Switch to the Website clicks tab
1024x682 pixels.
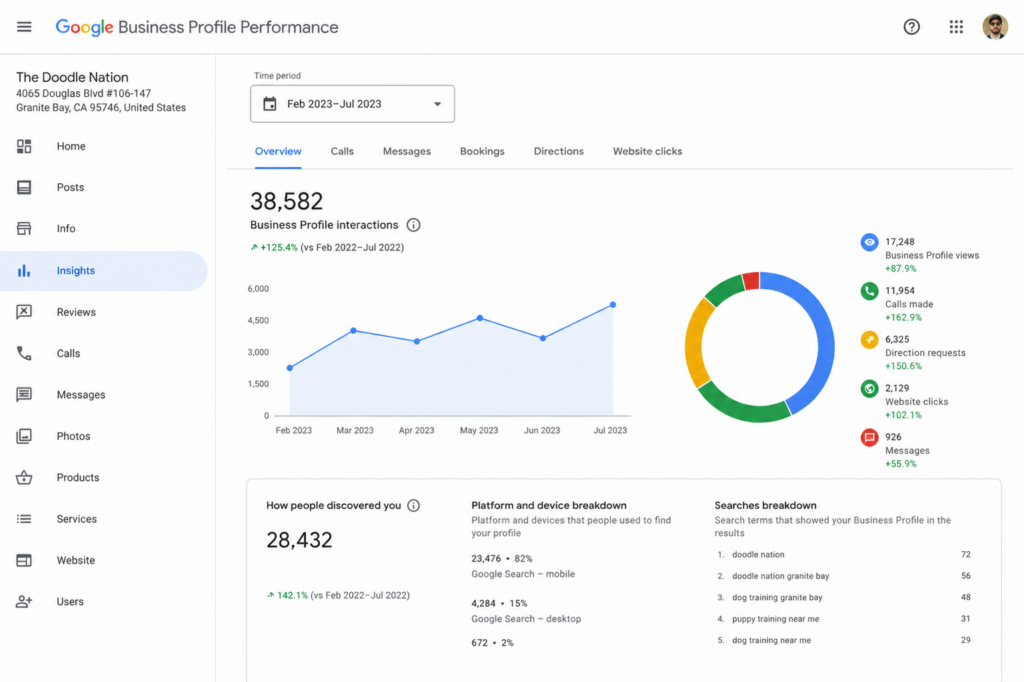[647, 152]
